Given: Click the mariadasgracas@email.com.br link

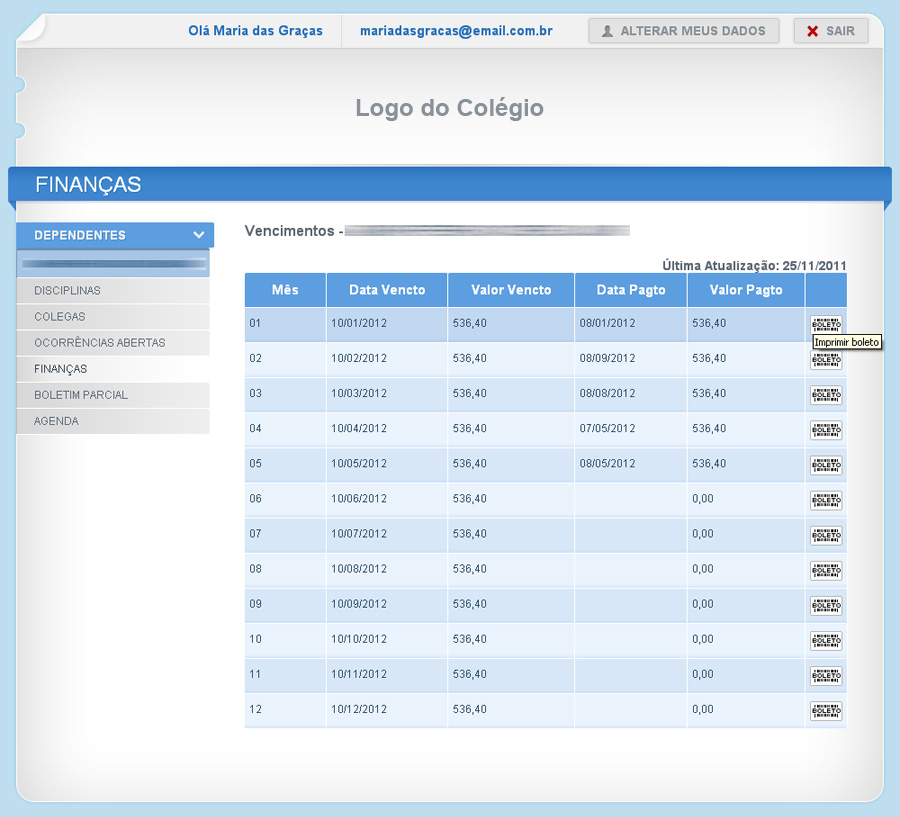Looking at the screenshot, I should coord(456,31).
